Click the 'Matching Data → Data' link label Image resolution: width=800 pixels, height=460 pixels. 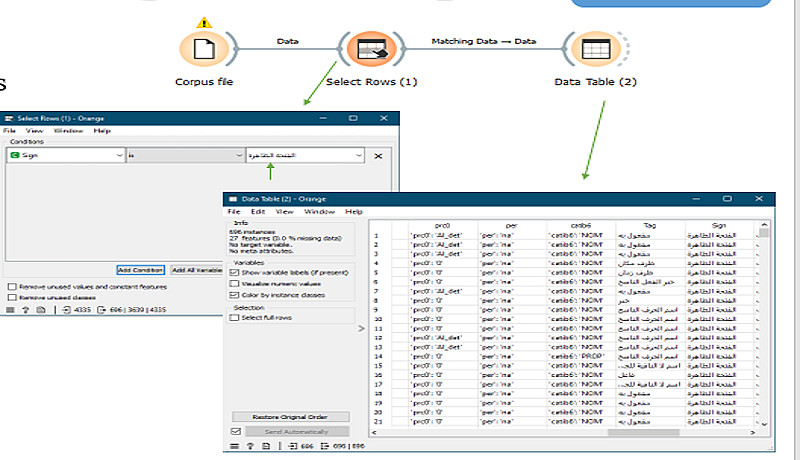484,41
